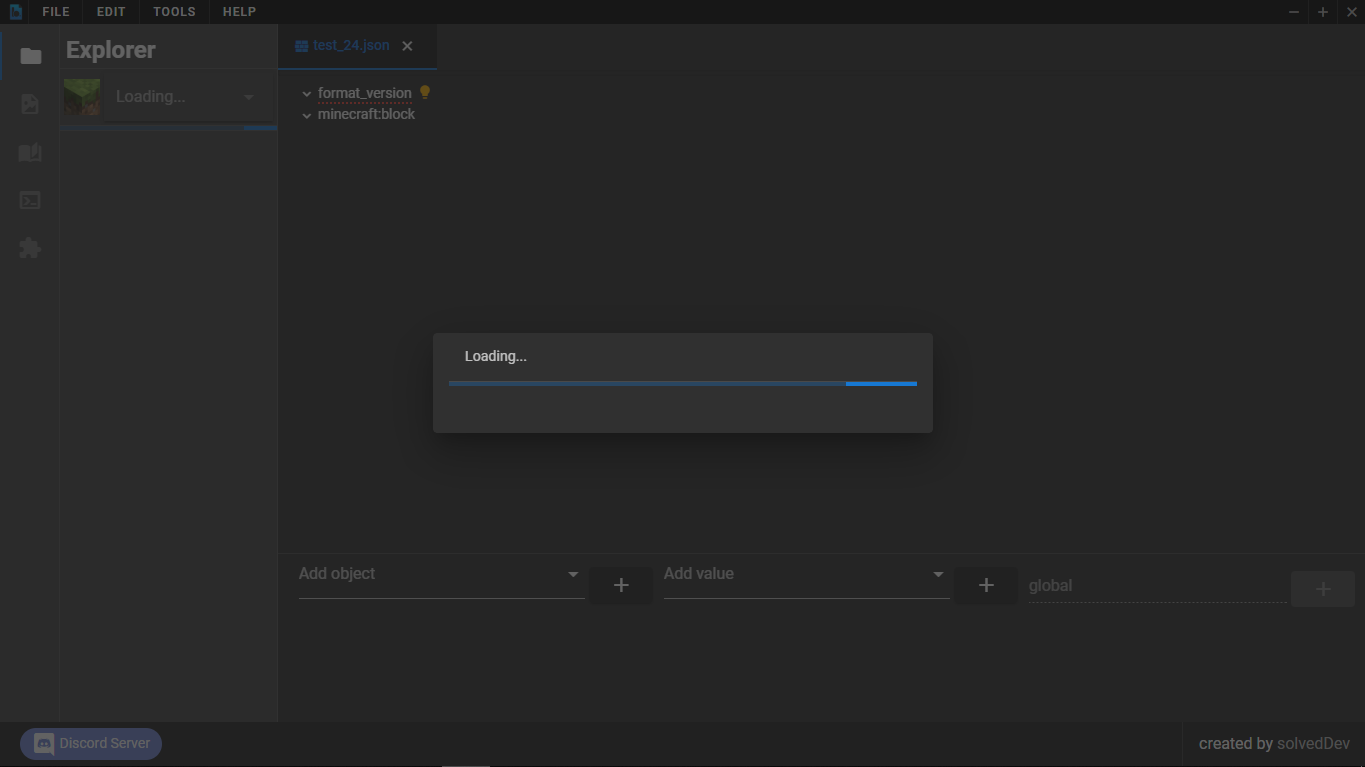Click the Loading dialog progress bar

(683, 383)
